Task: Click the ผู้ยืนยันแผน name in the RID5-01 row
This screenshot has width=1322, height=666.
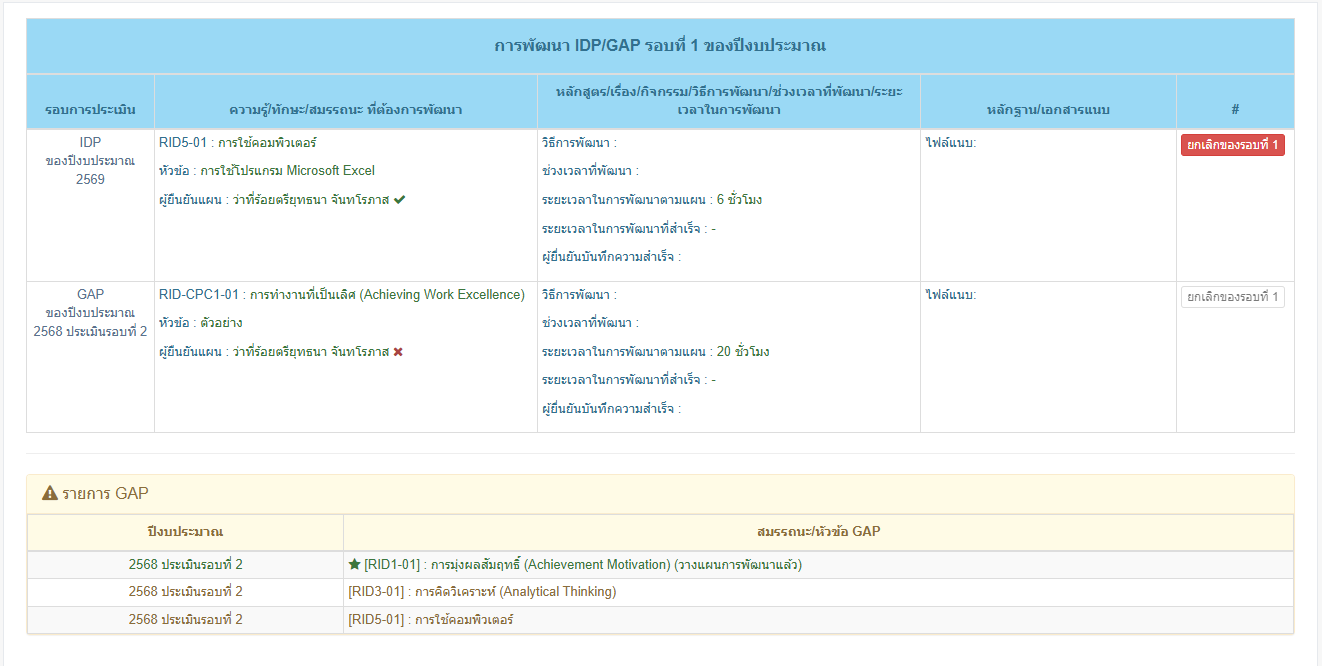Action: point(310,200)
